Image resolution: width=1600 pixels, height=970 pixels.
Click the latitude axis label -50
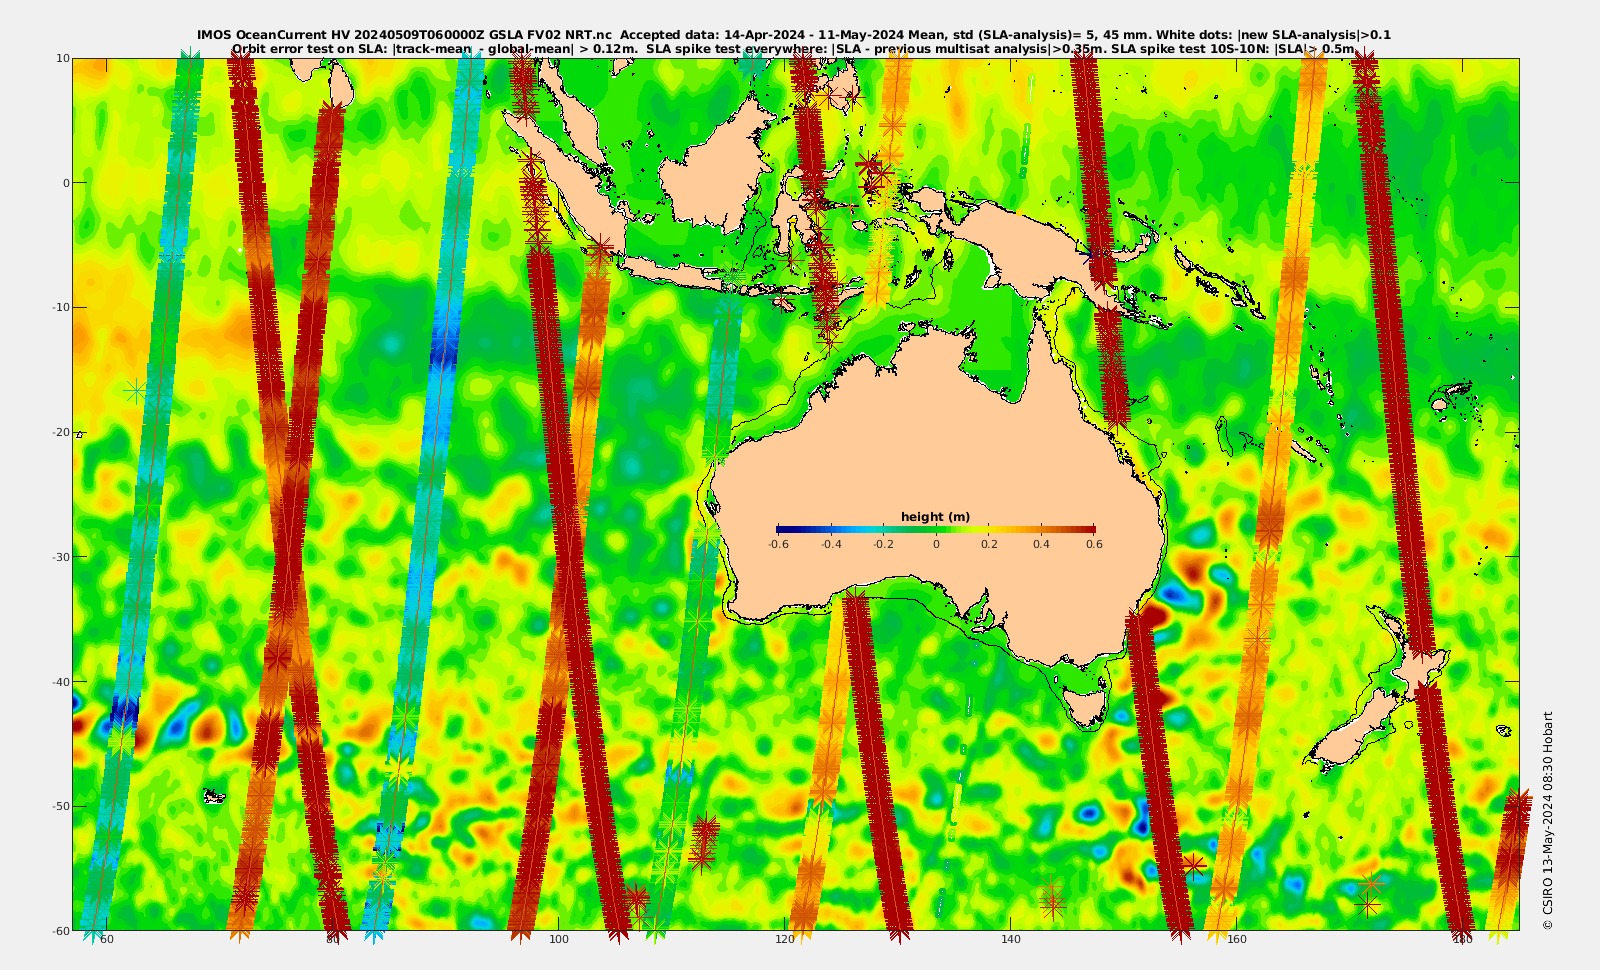tap(61, 806)
